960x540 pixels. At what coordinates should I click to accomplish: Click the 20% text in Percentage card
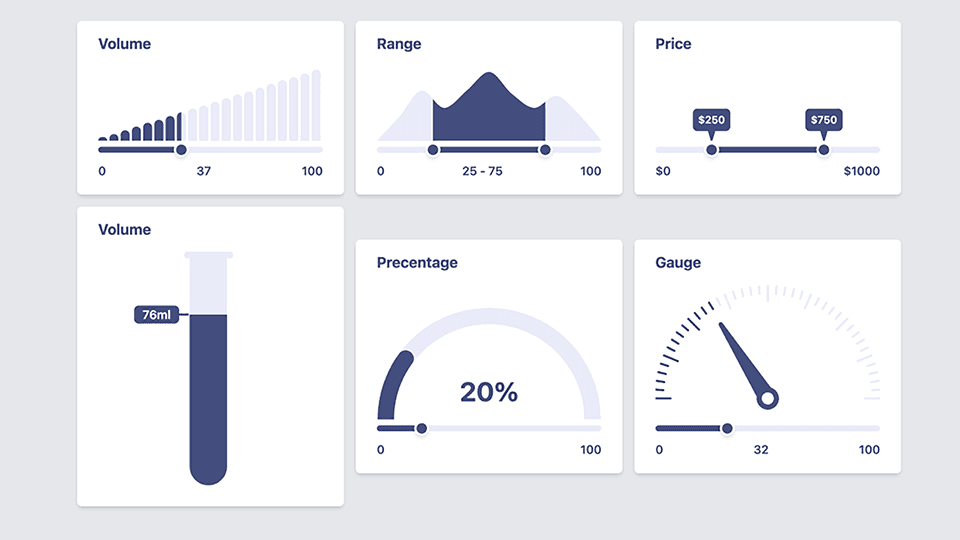(x=489, y=393)
